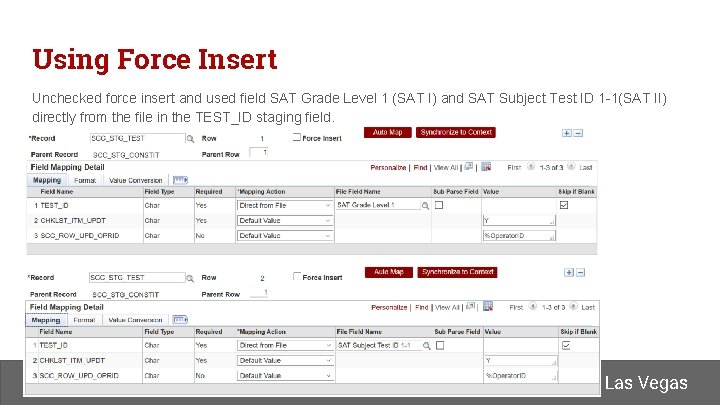The image size is (720, 405).
Task: Edit Record field for Row 2
Action: (137, 278)
